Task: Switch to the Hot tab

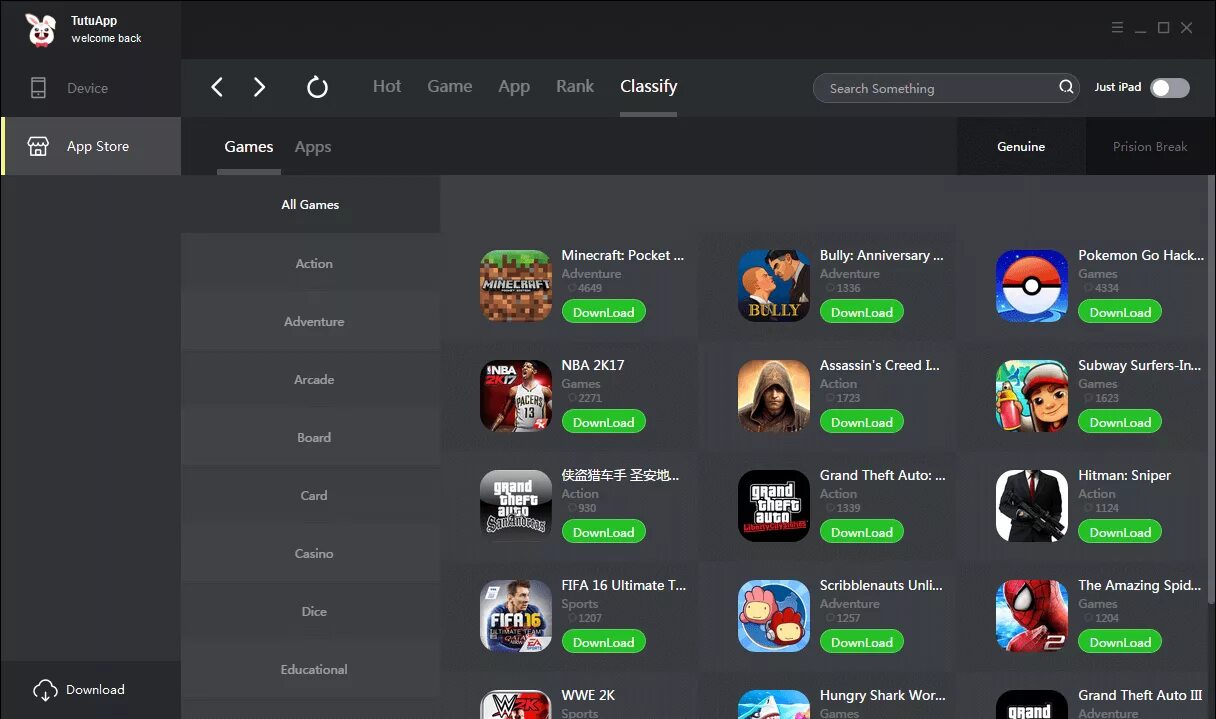Action: tap(387, 86)
